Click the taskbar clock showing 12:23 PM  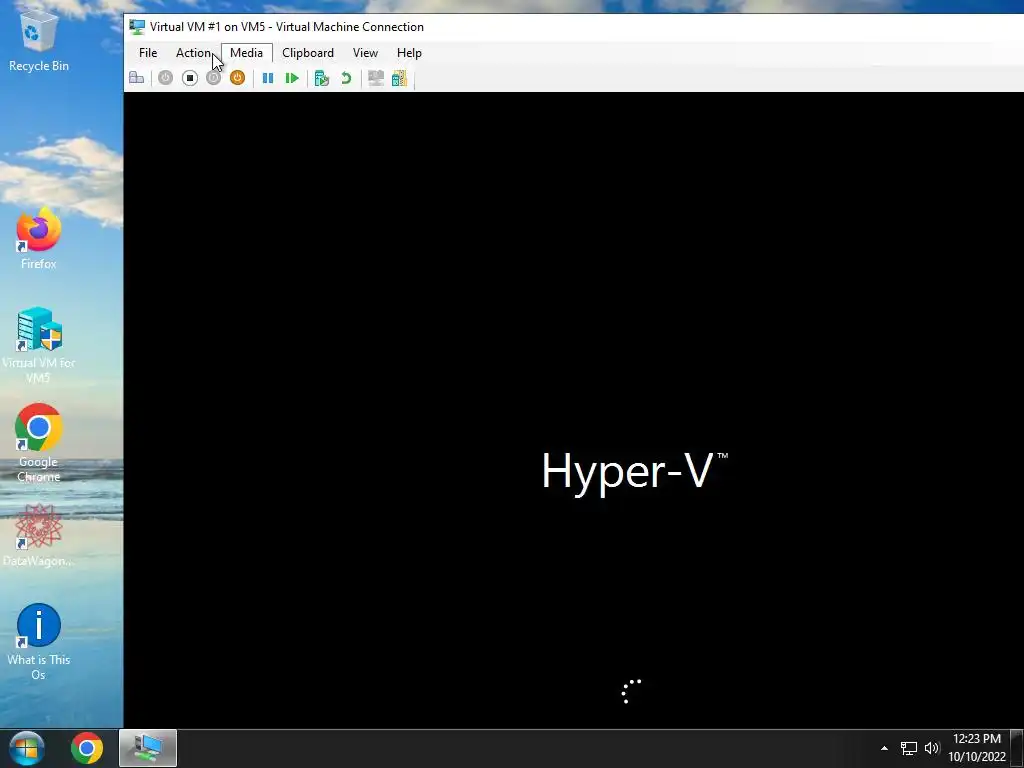coord(977,748)
